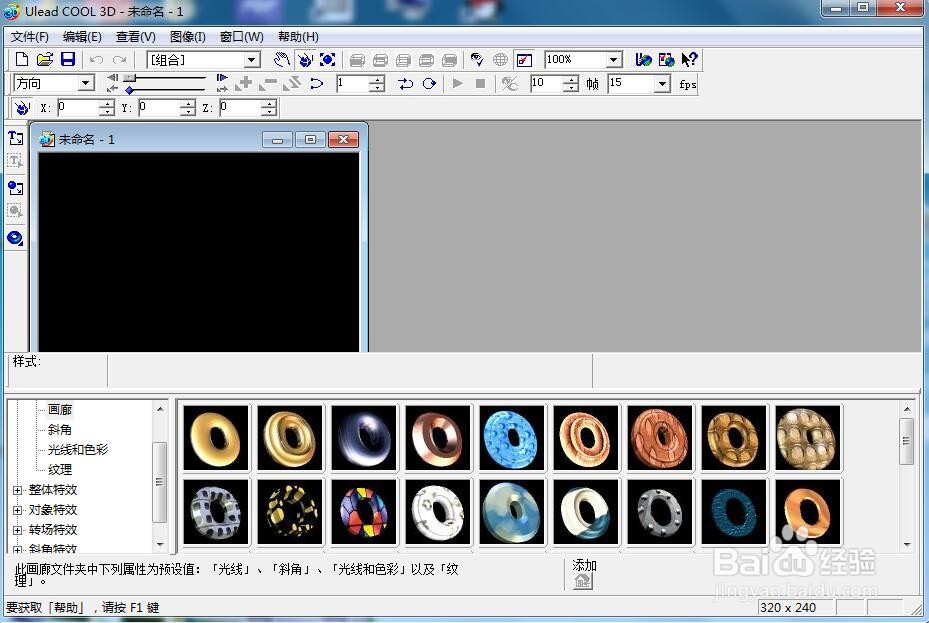Screen dimensions: 929x623
Task: Expand the 转场特效 tree node
Action: 17,530
